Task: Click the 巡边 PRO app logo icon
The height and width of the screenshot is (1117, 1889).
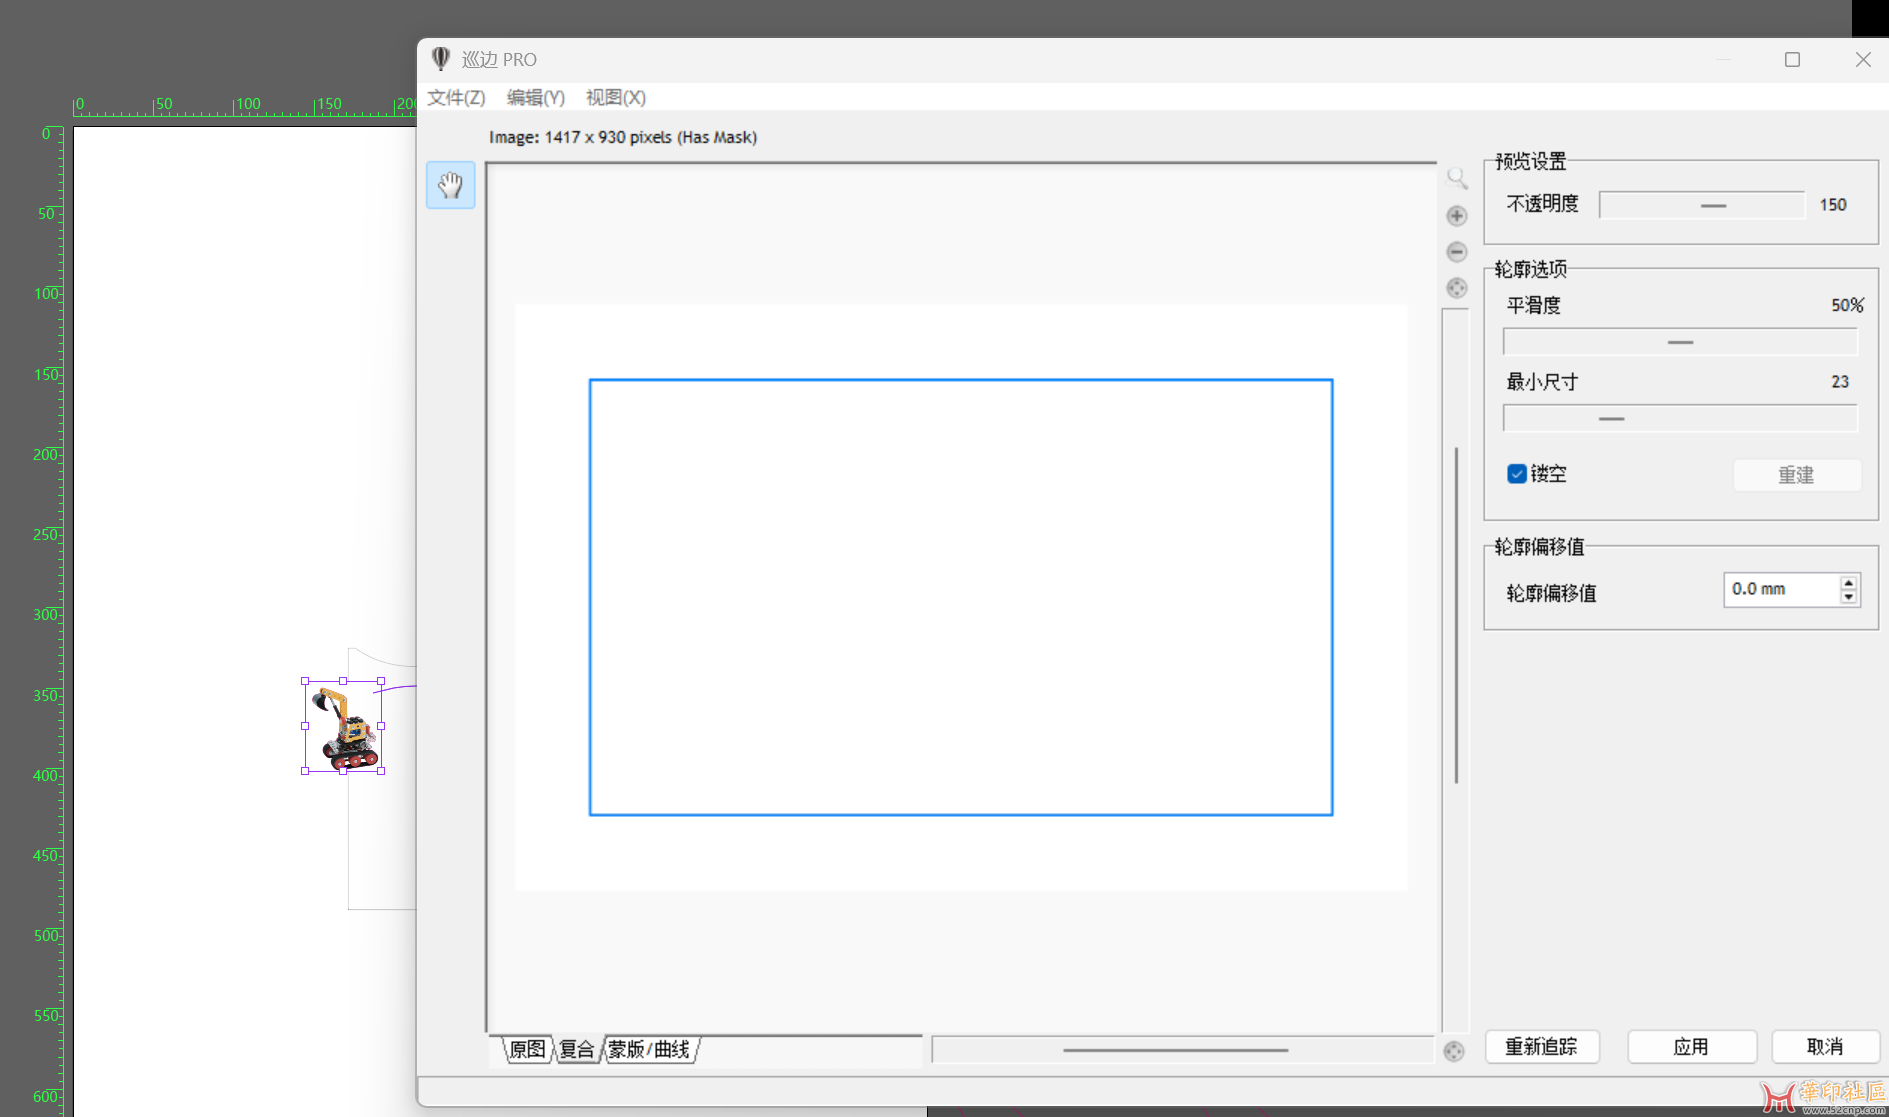Action: [x=440, y=59]
